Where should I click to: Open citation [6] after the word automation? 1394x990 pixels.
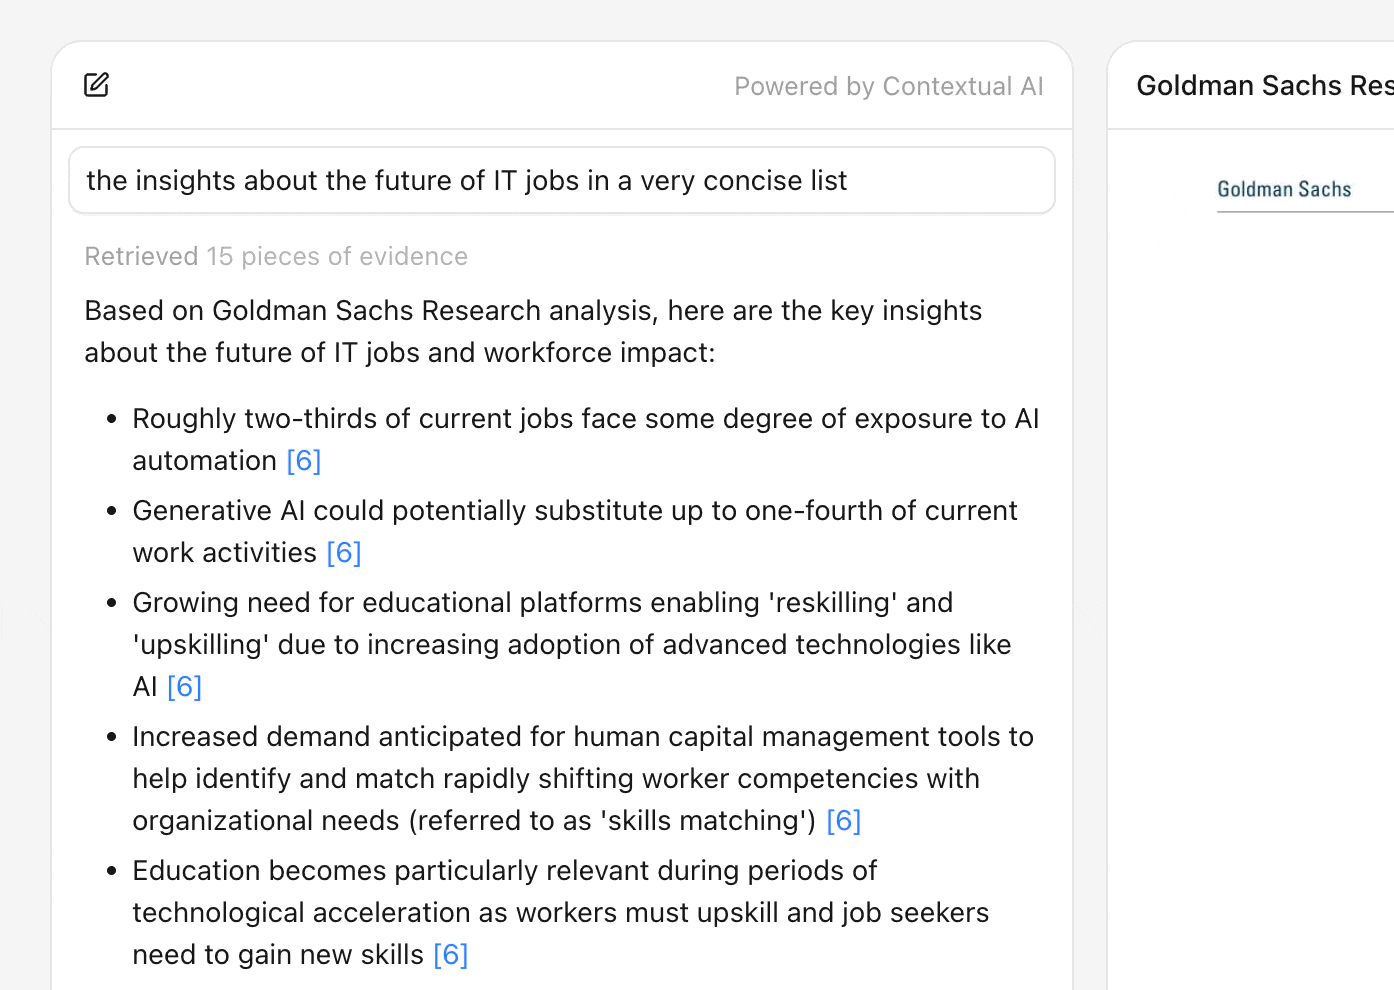pyautogui.click(x=303, y=461)
